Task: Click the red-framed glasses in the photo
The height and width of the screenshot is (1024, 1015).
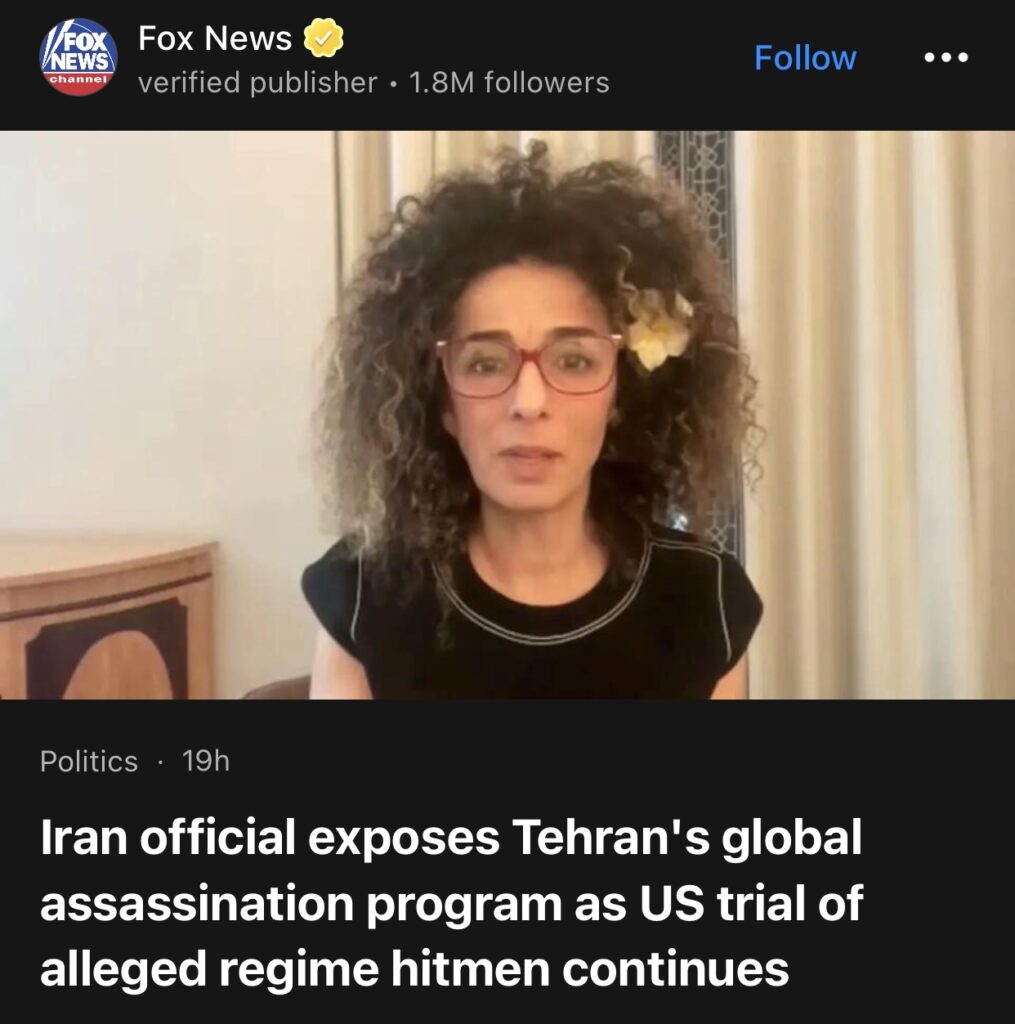Action: point(529,364)
